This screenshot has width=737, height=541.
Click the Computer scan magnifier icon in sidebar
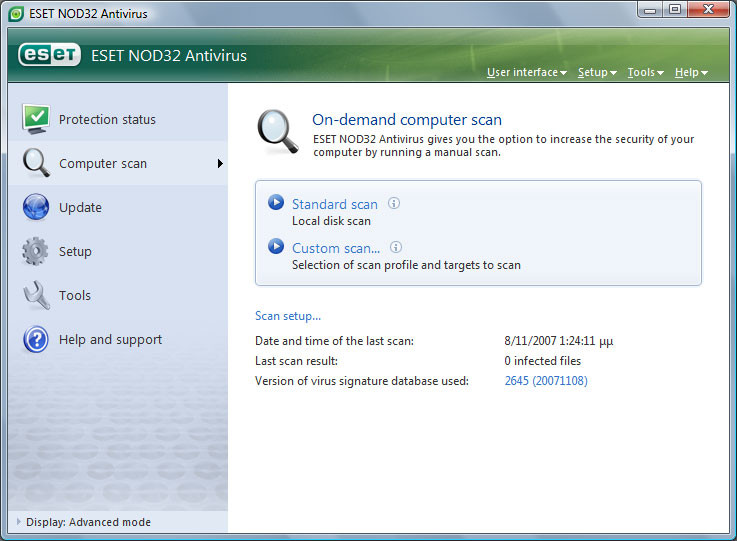(36, 163)
